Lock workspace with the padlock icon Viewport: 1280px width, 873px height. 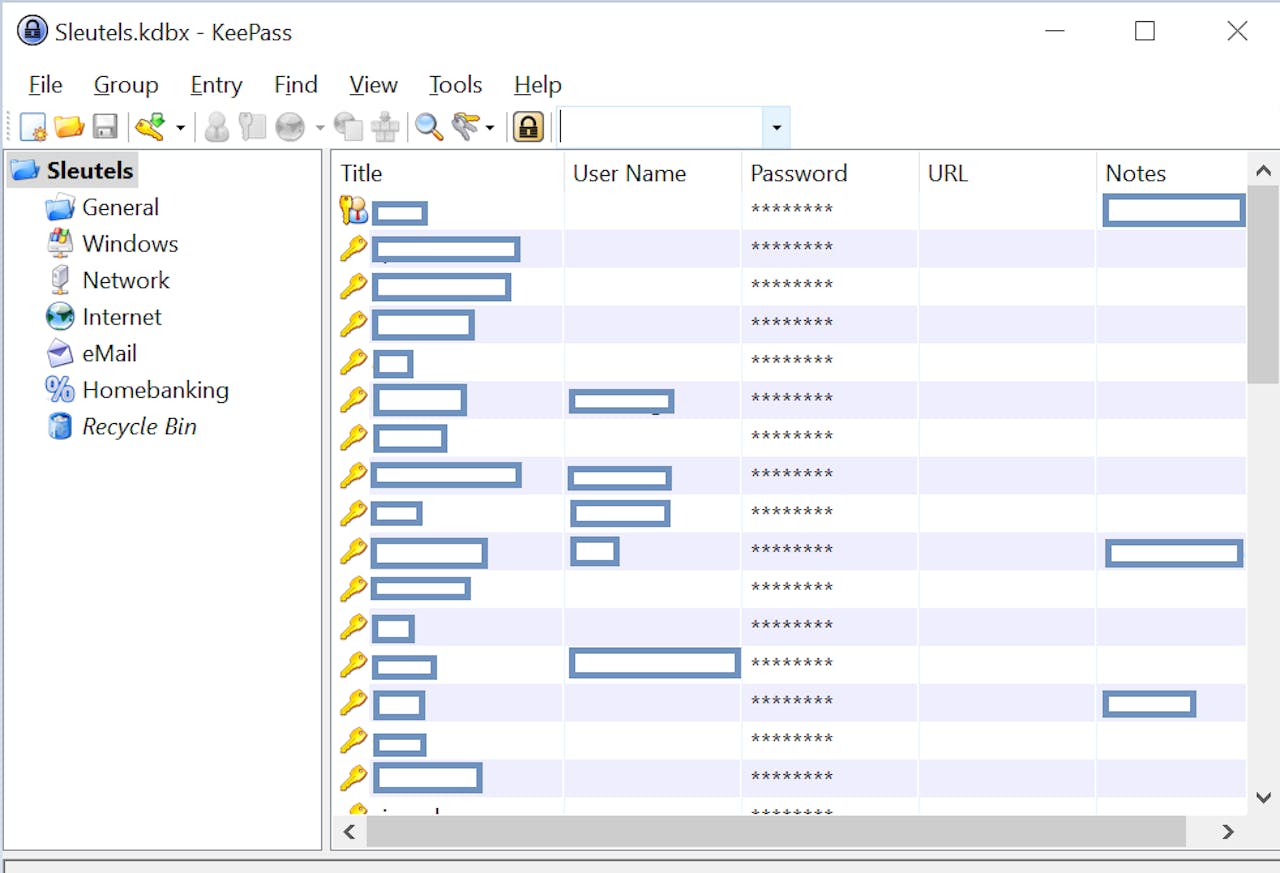click(528, 127)
